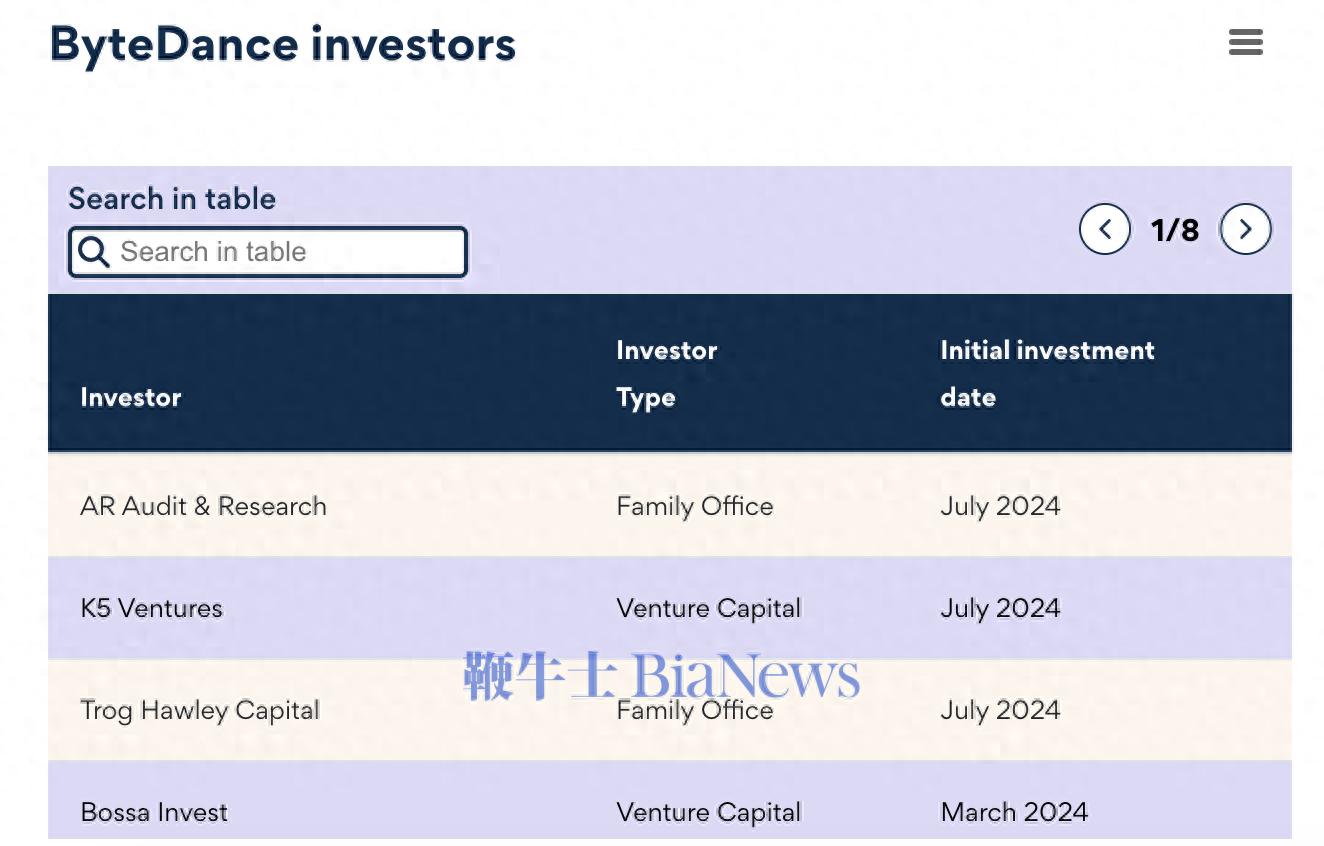Click July 2024 date for AR Audit
The image size is (1324, 846).
(x=1000, y=506)
